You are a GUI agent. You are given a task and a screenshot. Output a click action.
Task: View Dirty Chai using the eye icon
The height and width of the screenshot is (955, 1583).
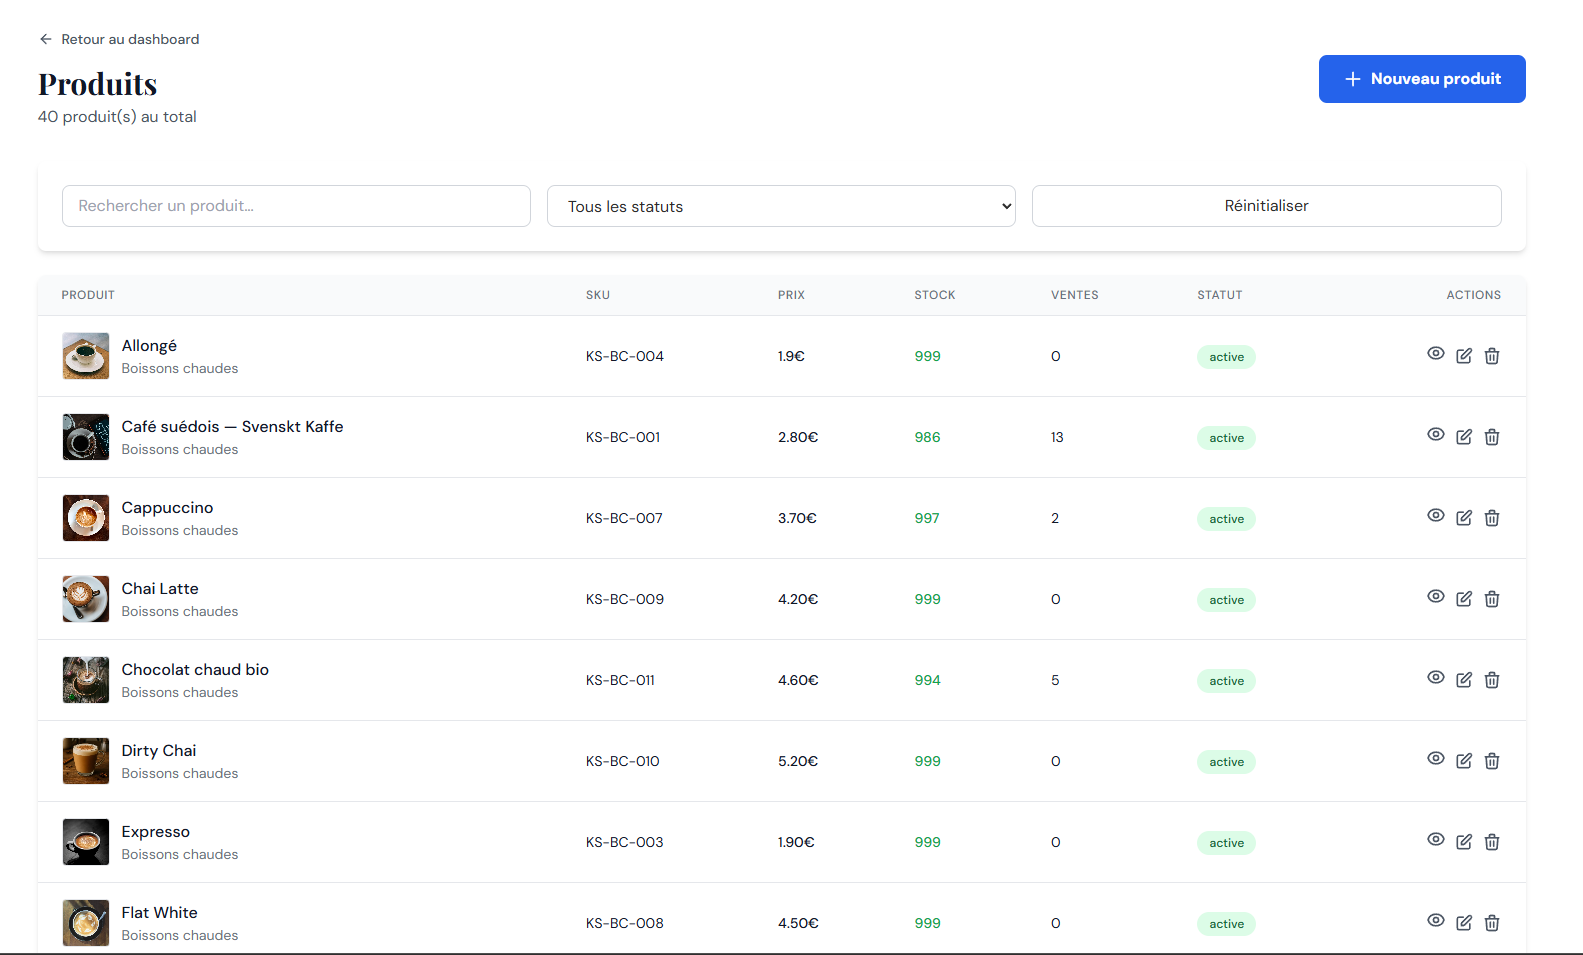1435,759
